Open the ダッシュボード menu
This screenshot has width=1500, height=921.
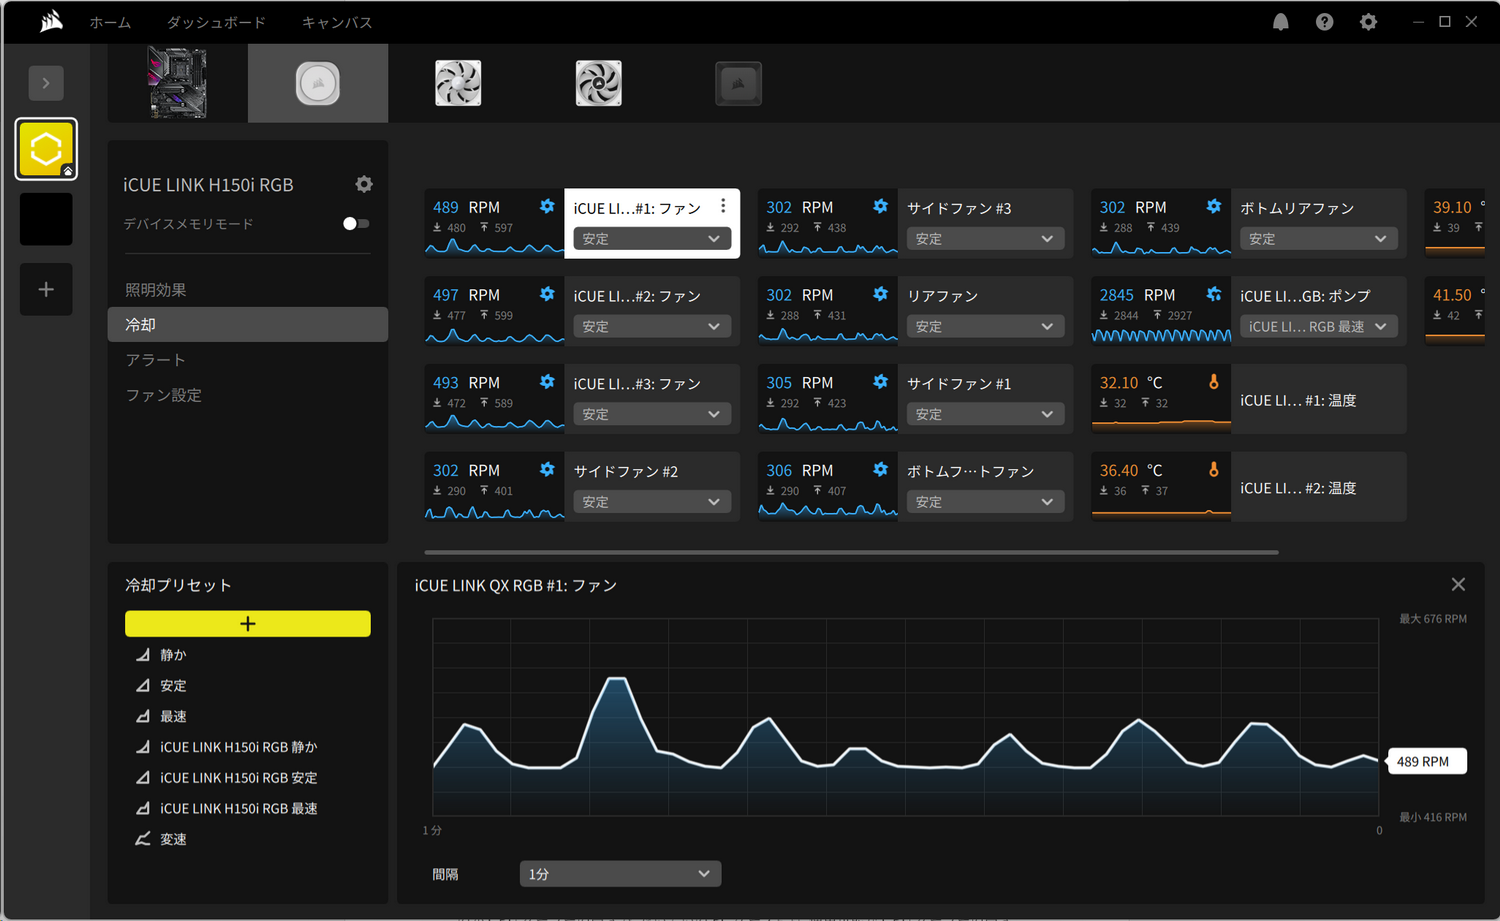[x=216, y=21]
